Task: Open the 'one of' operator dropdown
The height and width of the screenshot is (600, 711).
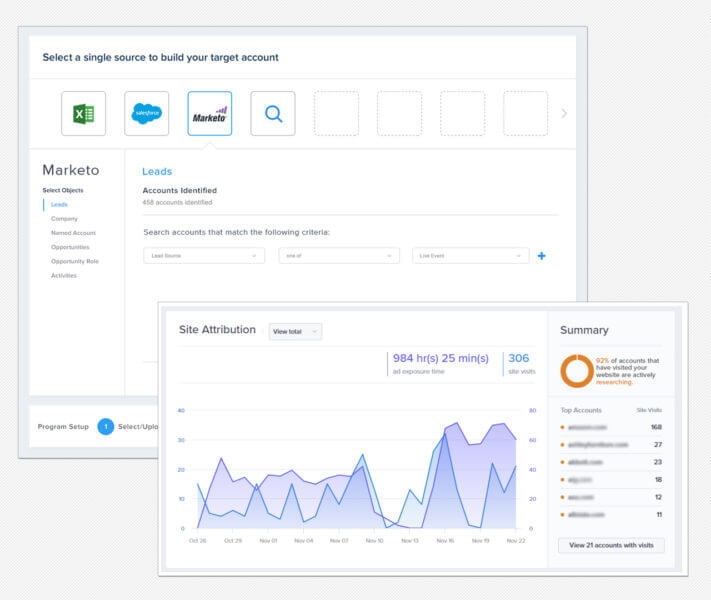Action: click(339, 256)
